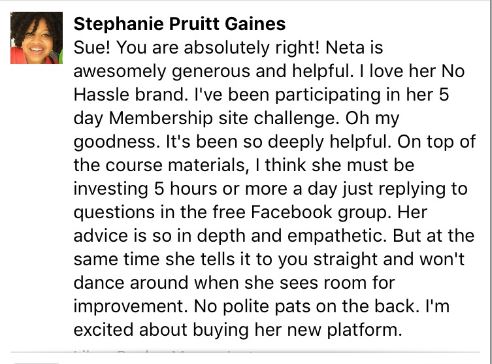Image resolution: width=492 pixels, height=364 pixels.
Task: Click the Stephanie Pruitt Gaines name link
Action: click(179, 24)
